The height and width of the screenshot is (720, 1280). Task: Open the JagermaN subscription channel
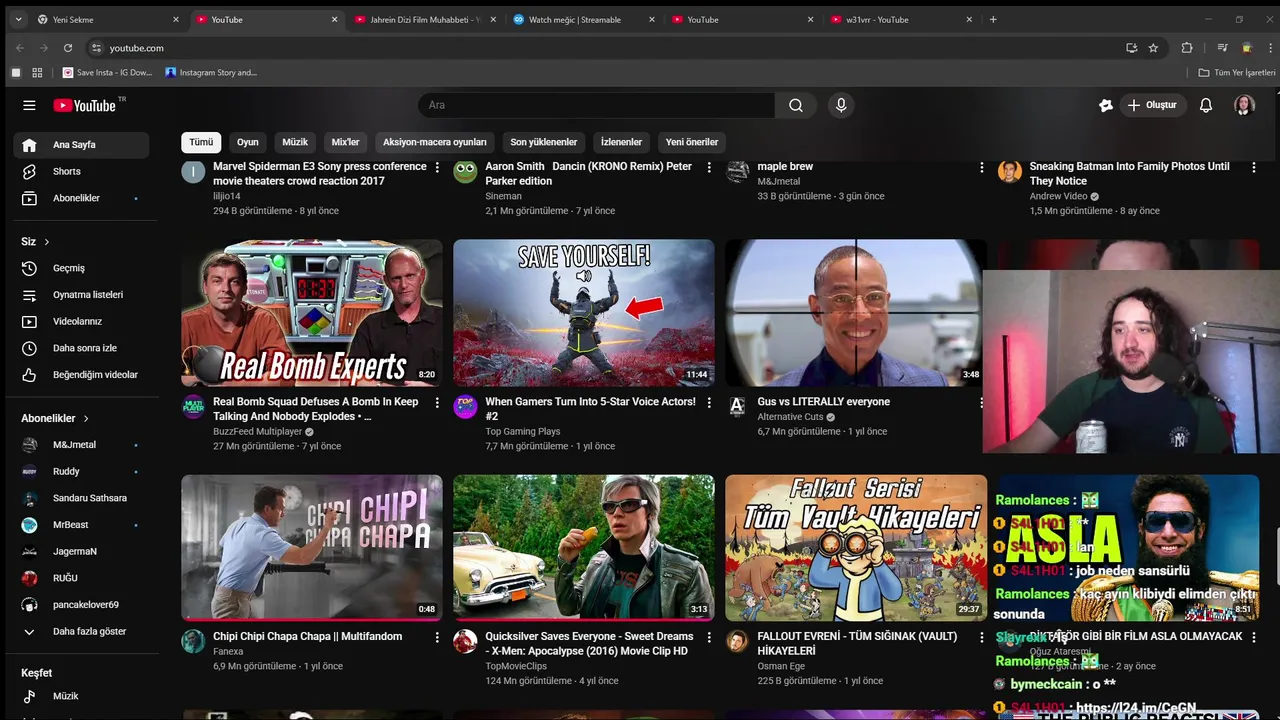coord(82,552)
